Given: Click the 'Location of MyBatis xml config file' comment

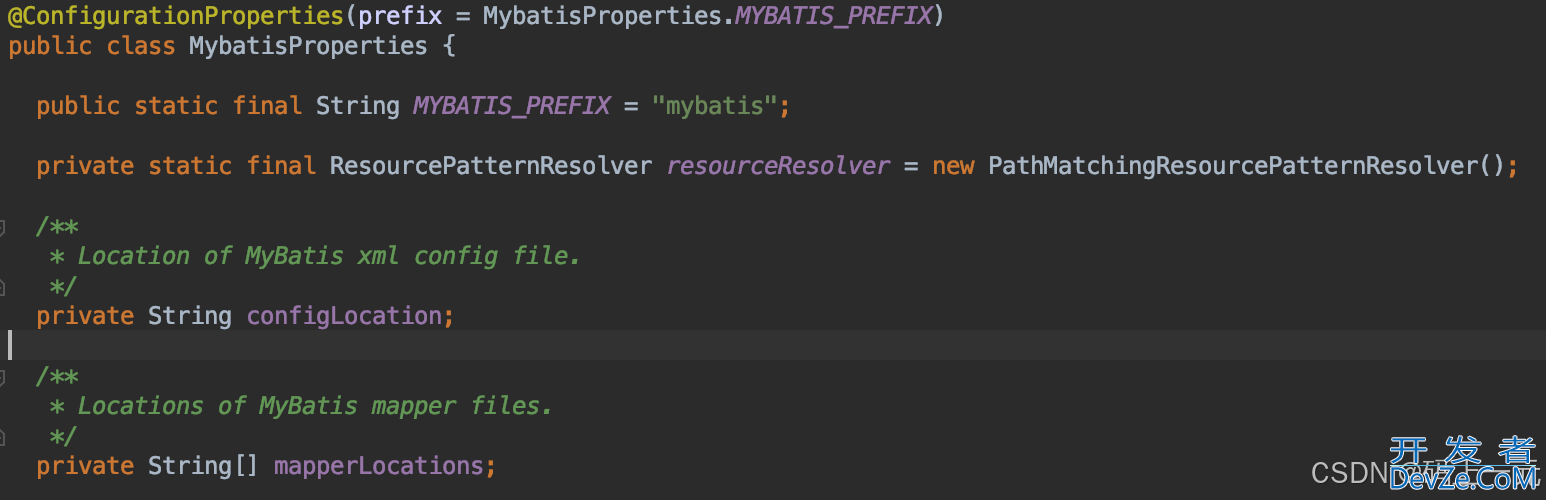Looking at the screenshot, I should [x=329, y=256].
